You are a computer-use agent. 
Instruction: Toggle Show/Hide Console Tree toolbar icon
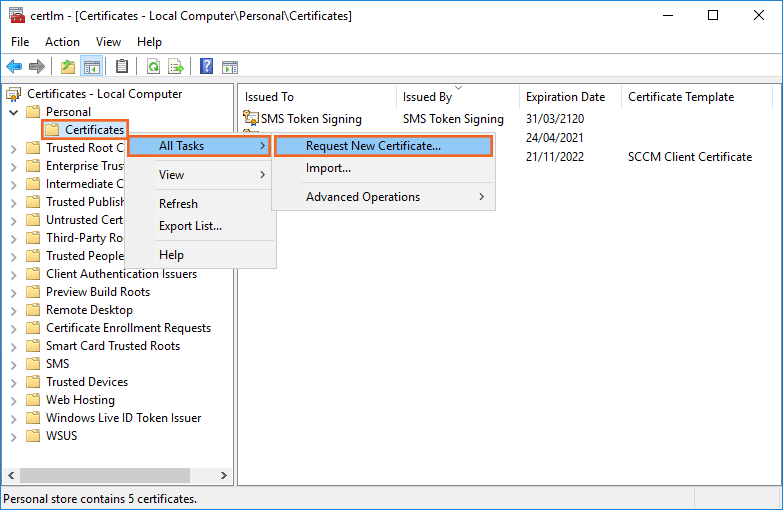click(91, 67)
